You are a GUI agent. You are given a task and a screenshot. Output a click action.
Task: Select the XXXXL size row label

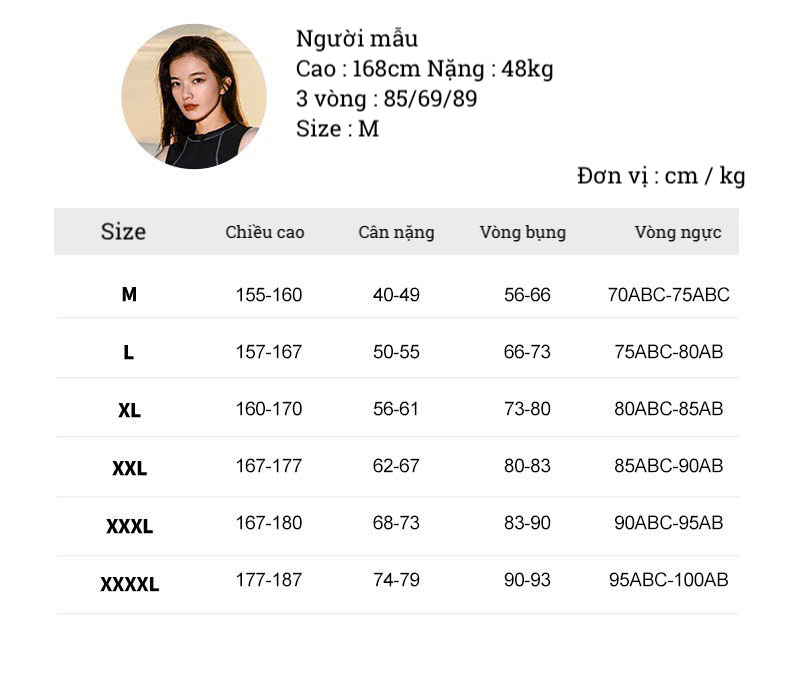[129, 584]
